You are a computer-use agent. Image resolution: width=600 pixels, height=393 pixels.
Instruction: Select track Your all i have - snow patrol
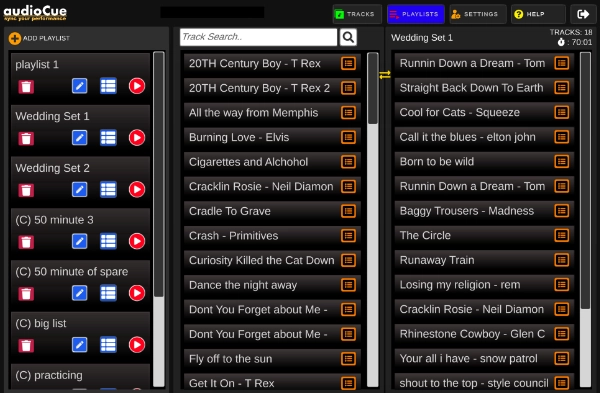pyautogui.click(x=484, y=359)
